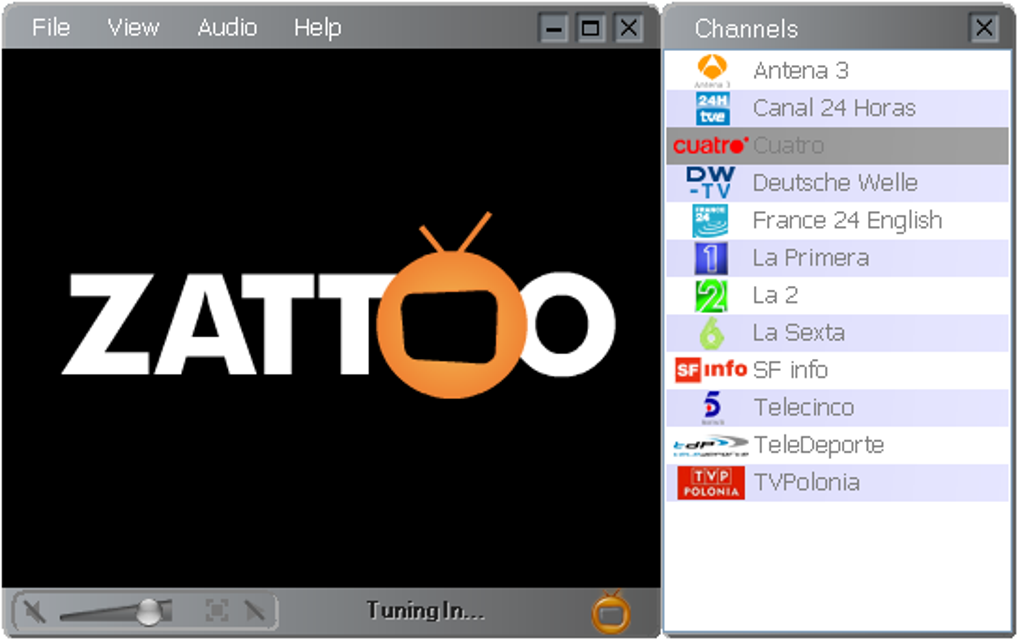Tune to the La Sexta channel
The image size is (1020, 642).
coord(837,333)
